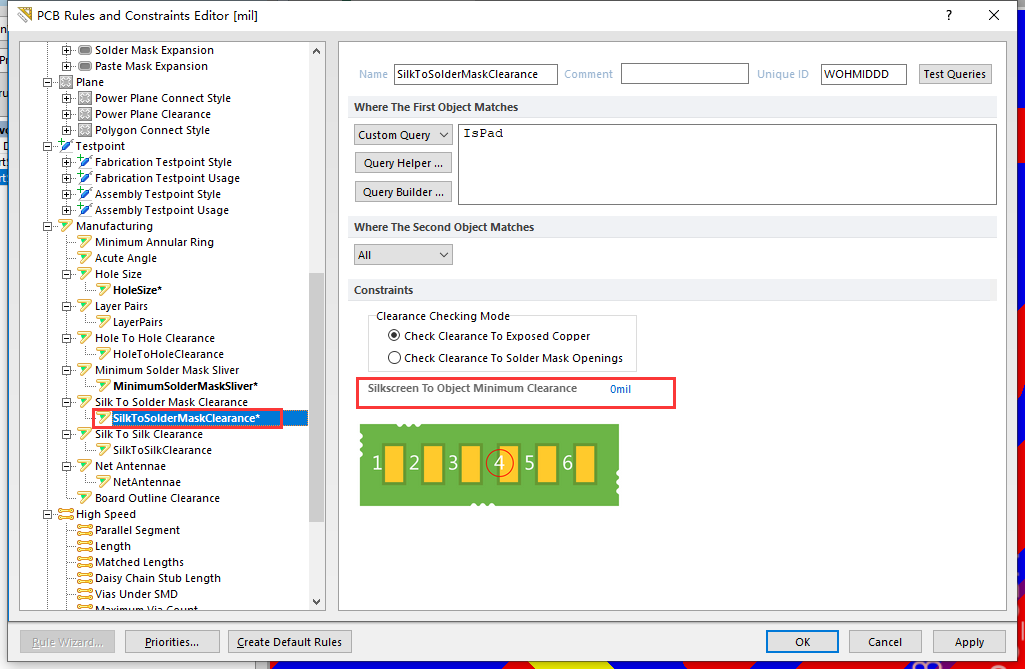Select the LayerPairs rule
Viewport: 1025px width, 669px height.
click(x=138, y=322)
